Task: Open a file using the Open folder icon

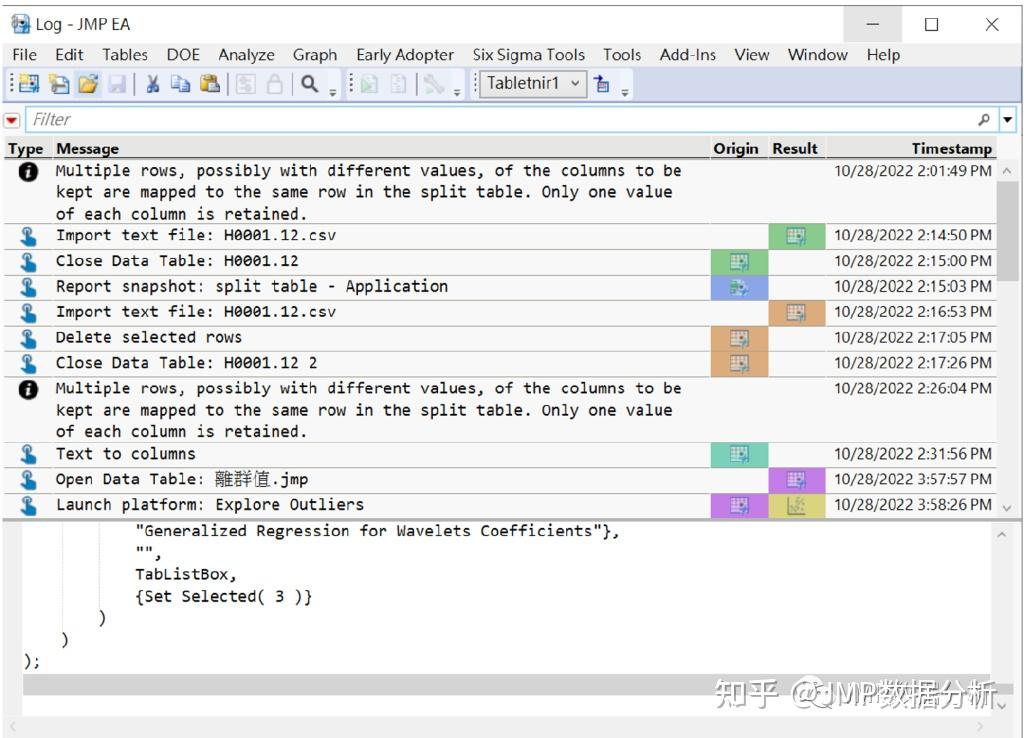Action: [x=87, y=84]
